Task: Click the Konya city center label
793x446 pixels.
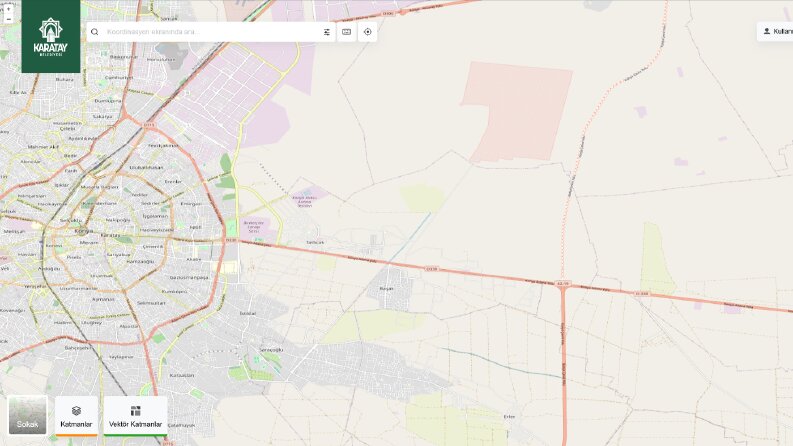Action: pos(83,231)
